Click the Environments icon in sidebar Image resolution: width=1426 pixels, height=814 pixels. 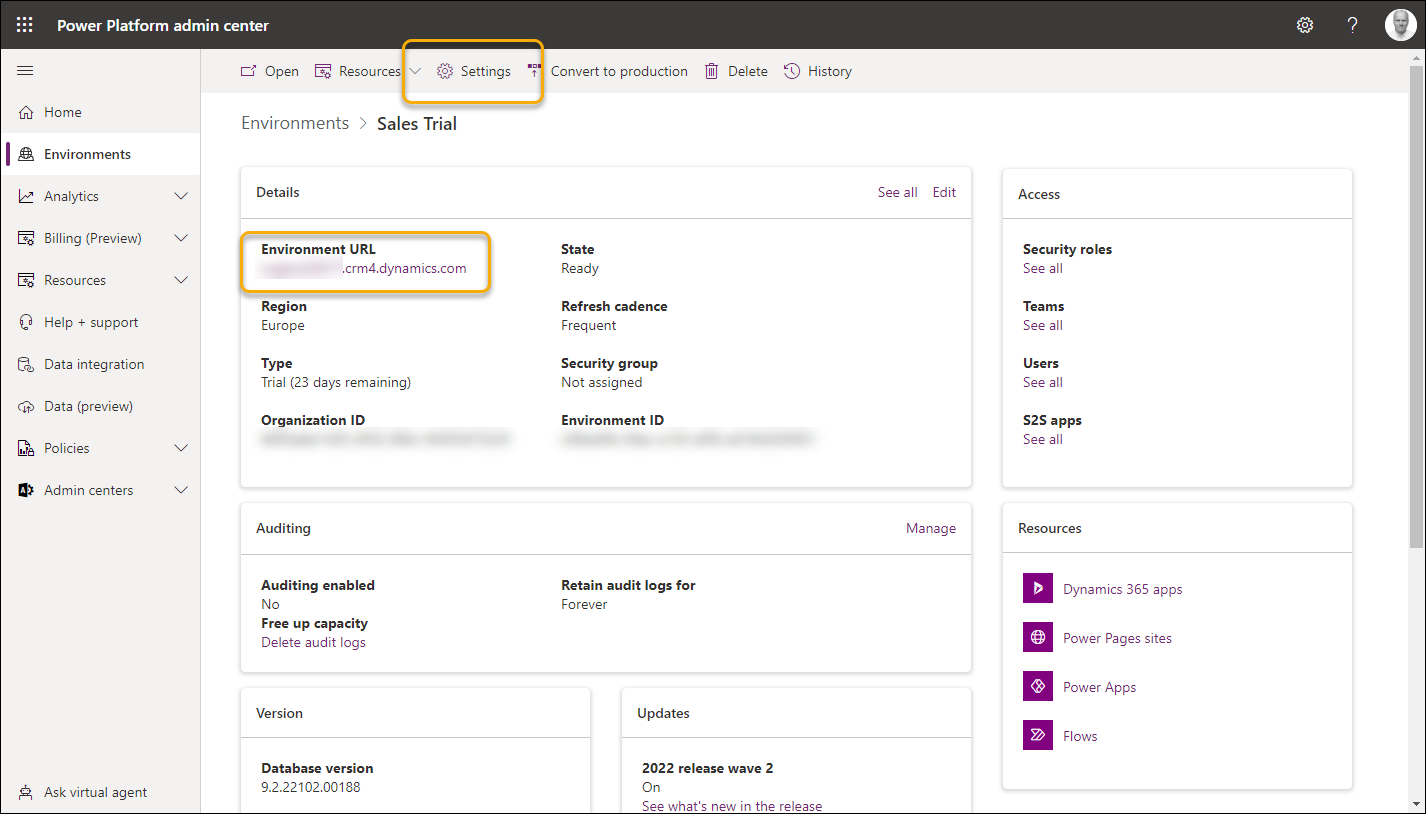click(26, 154)
